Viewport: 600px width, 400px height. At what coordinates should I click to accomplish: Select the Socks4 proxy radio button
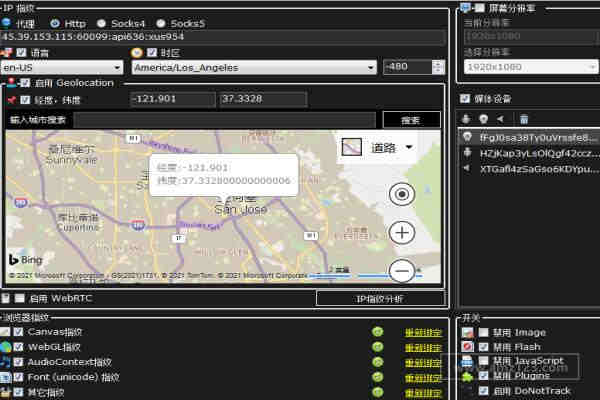104,23
